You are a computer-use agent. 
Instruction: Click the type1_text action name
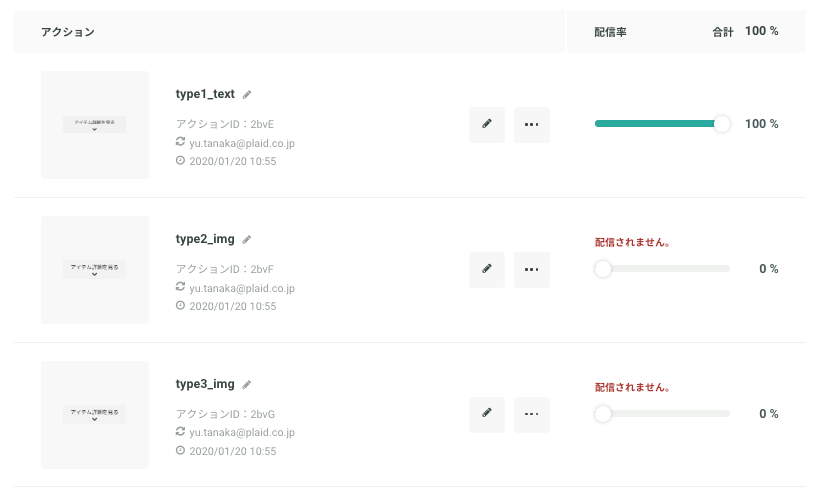[x=205, y=94]
